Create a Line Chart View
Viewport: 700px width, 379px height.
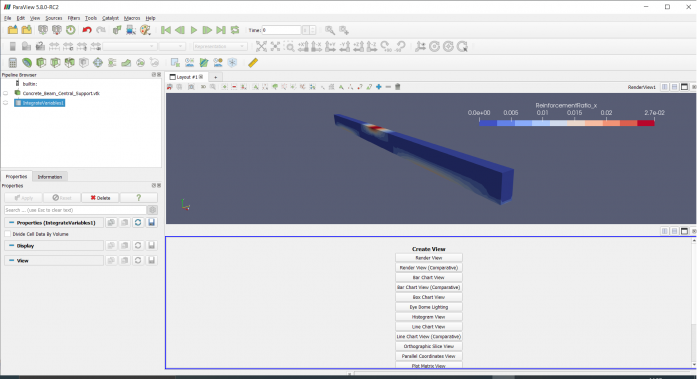pyautogui.click(x=429, y=326)
